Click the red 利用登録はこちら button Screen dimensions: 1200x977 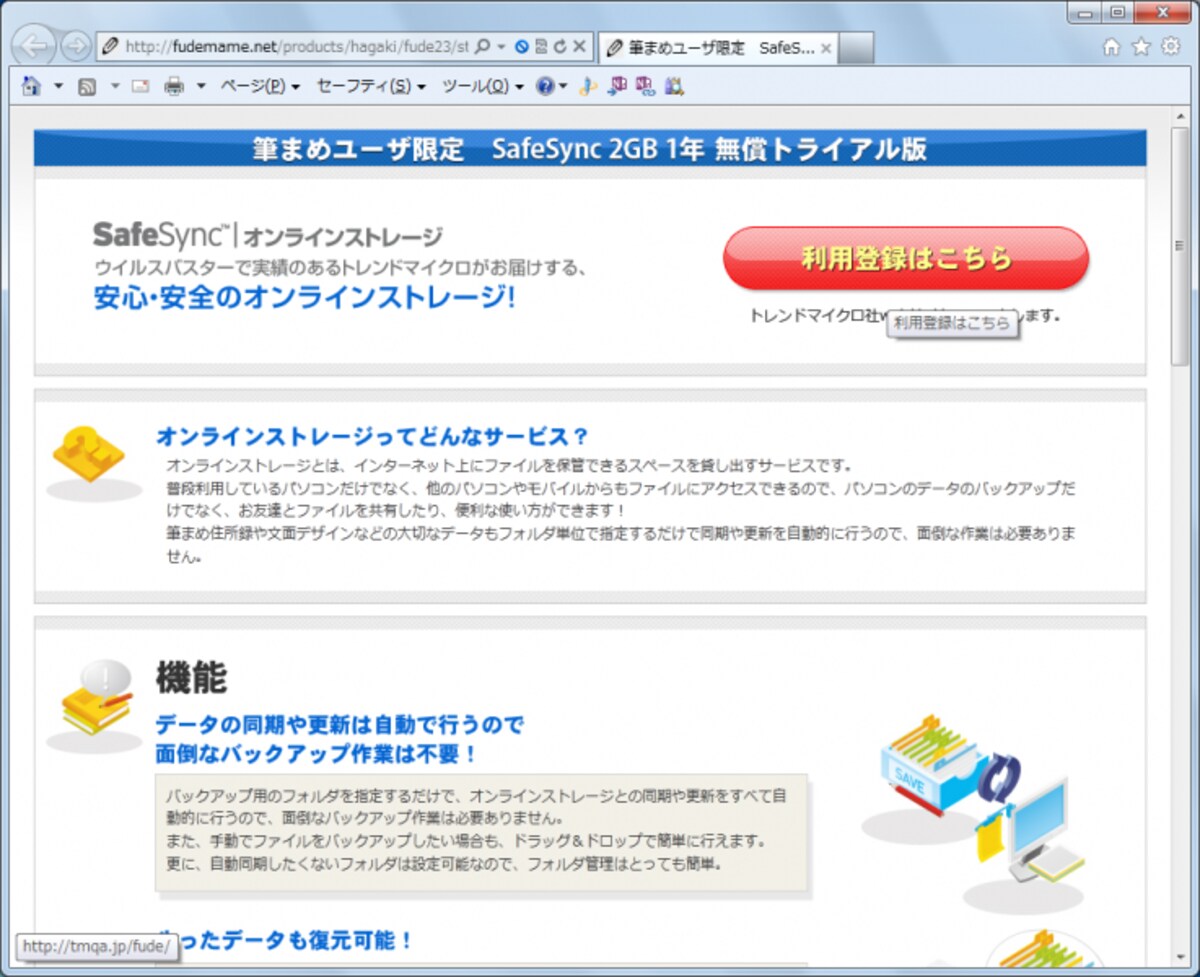pyautogui.click(x=906, y=258)
